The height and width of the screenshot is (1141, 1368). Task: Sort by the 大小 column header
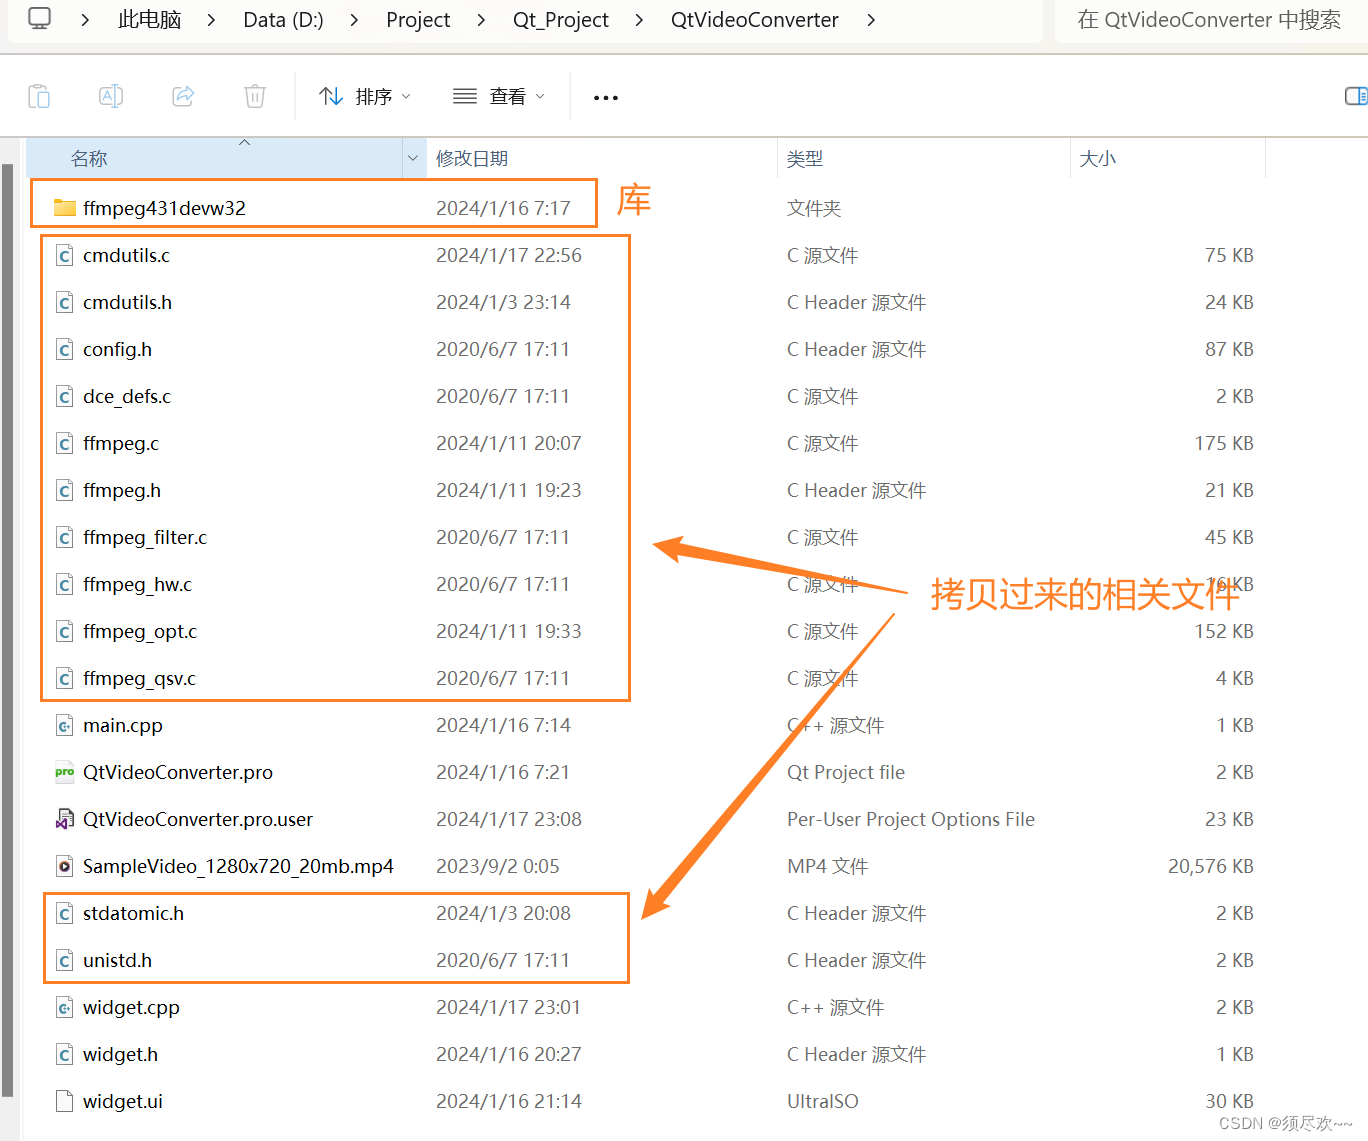point(1168,158)
